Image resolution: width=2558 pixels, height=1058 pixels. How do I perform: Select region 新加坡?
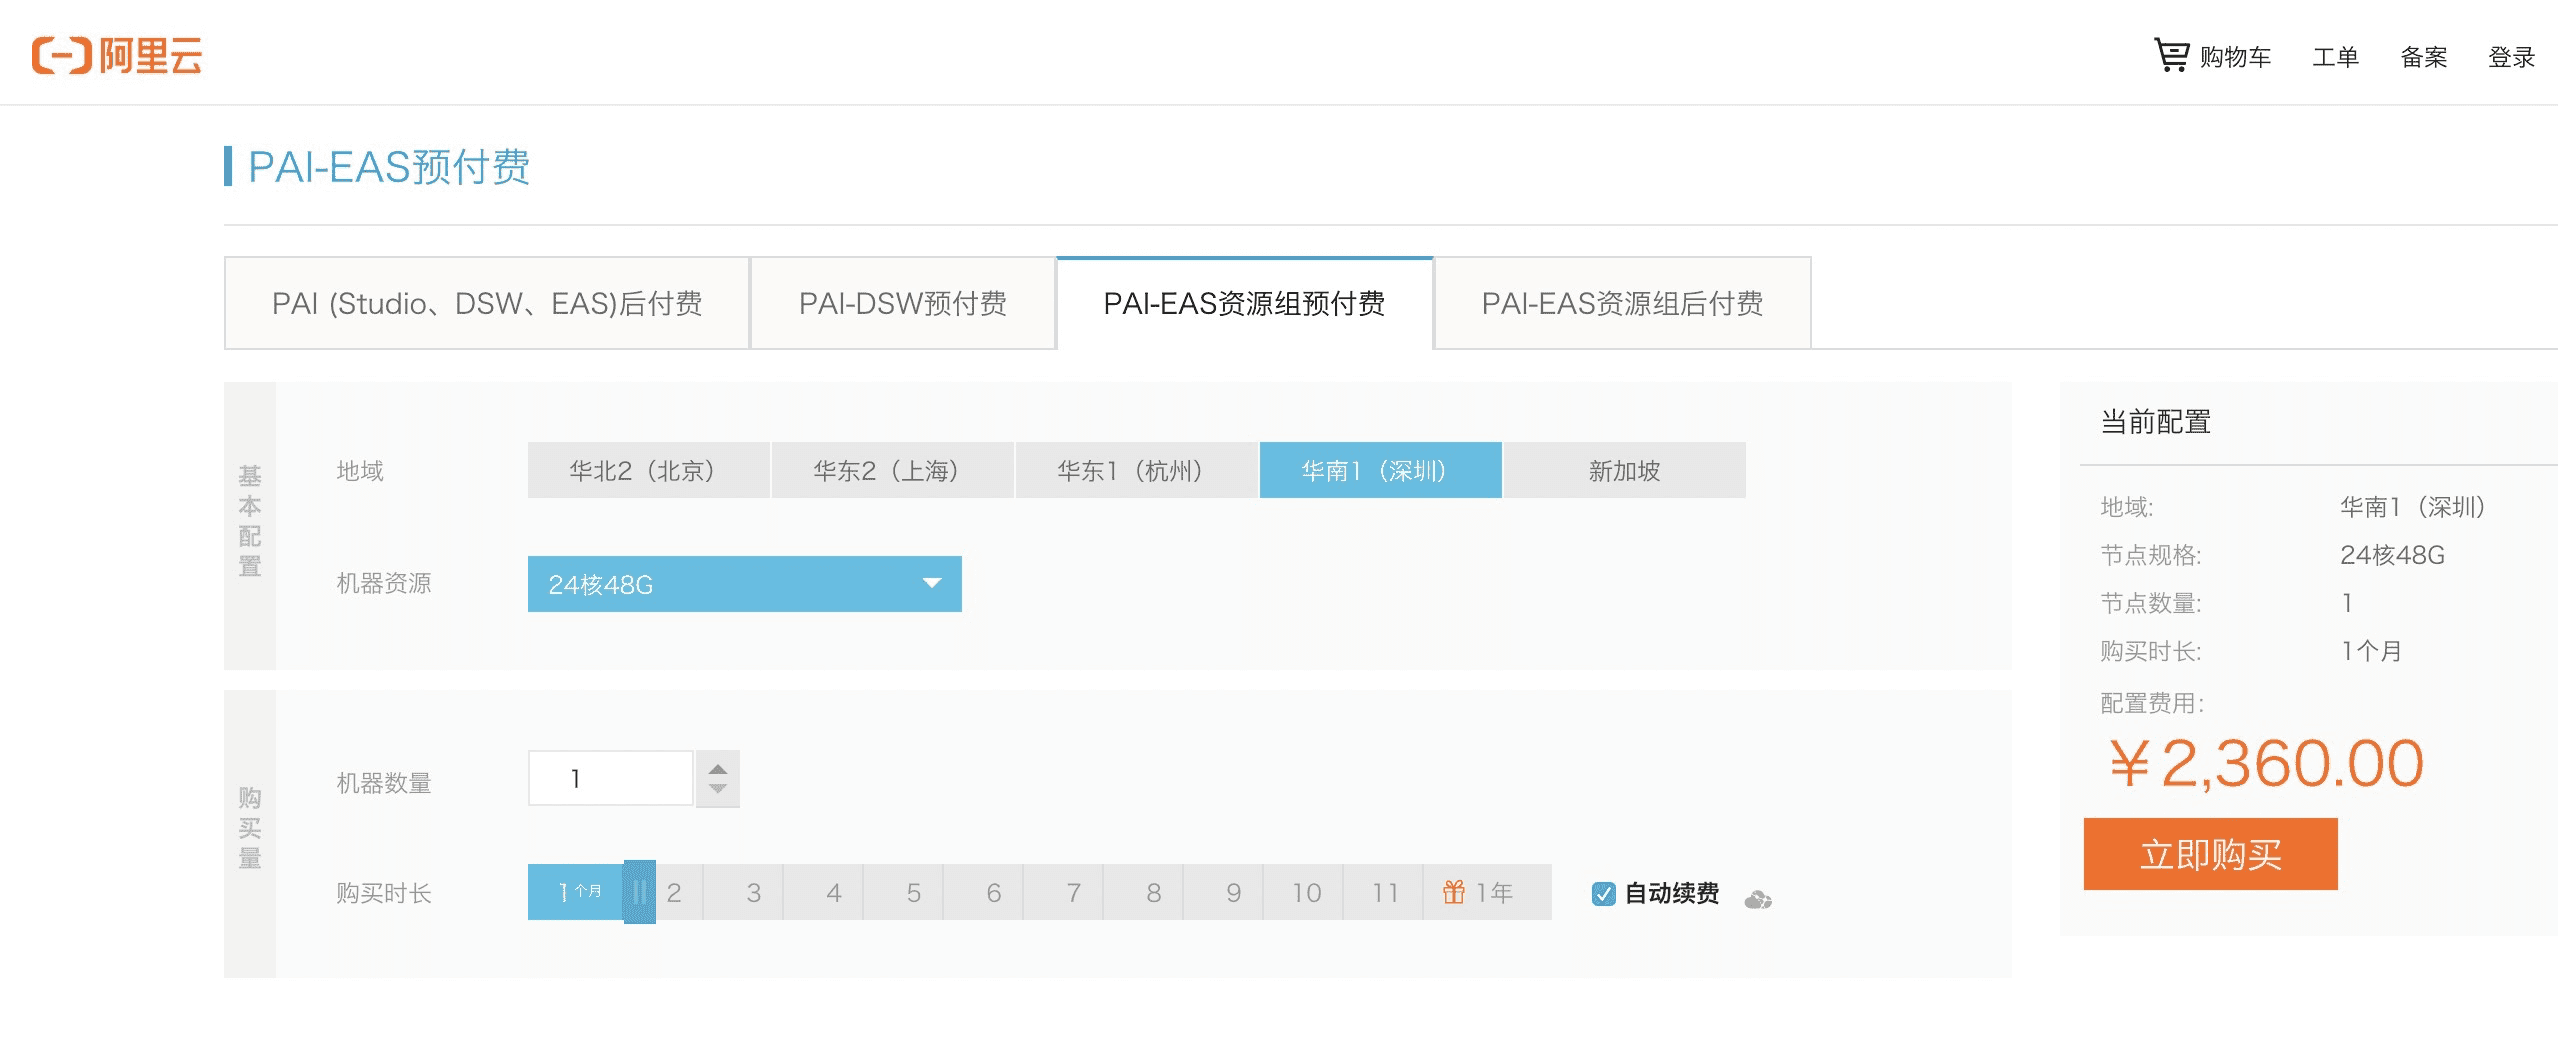point(1624,470)
